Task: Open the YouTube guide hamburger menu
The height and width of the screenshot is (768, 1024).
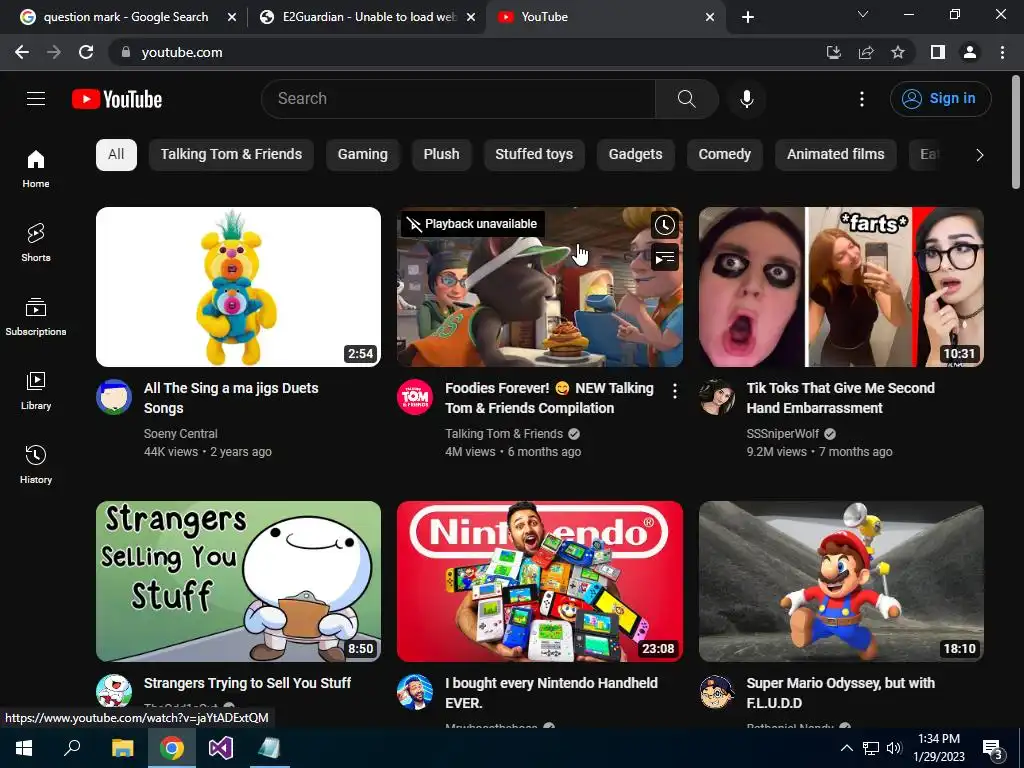Action: 36,99
